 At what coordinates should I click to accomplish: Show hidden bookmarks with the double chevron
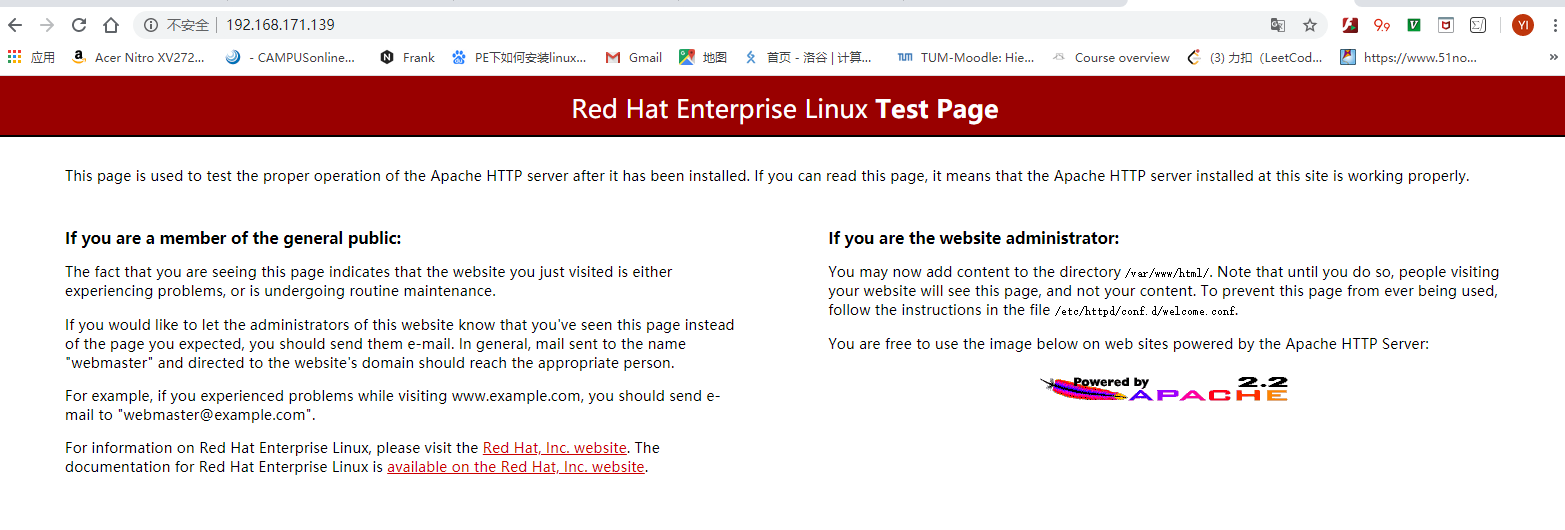(x=1553, y=57)
